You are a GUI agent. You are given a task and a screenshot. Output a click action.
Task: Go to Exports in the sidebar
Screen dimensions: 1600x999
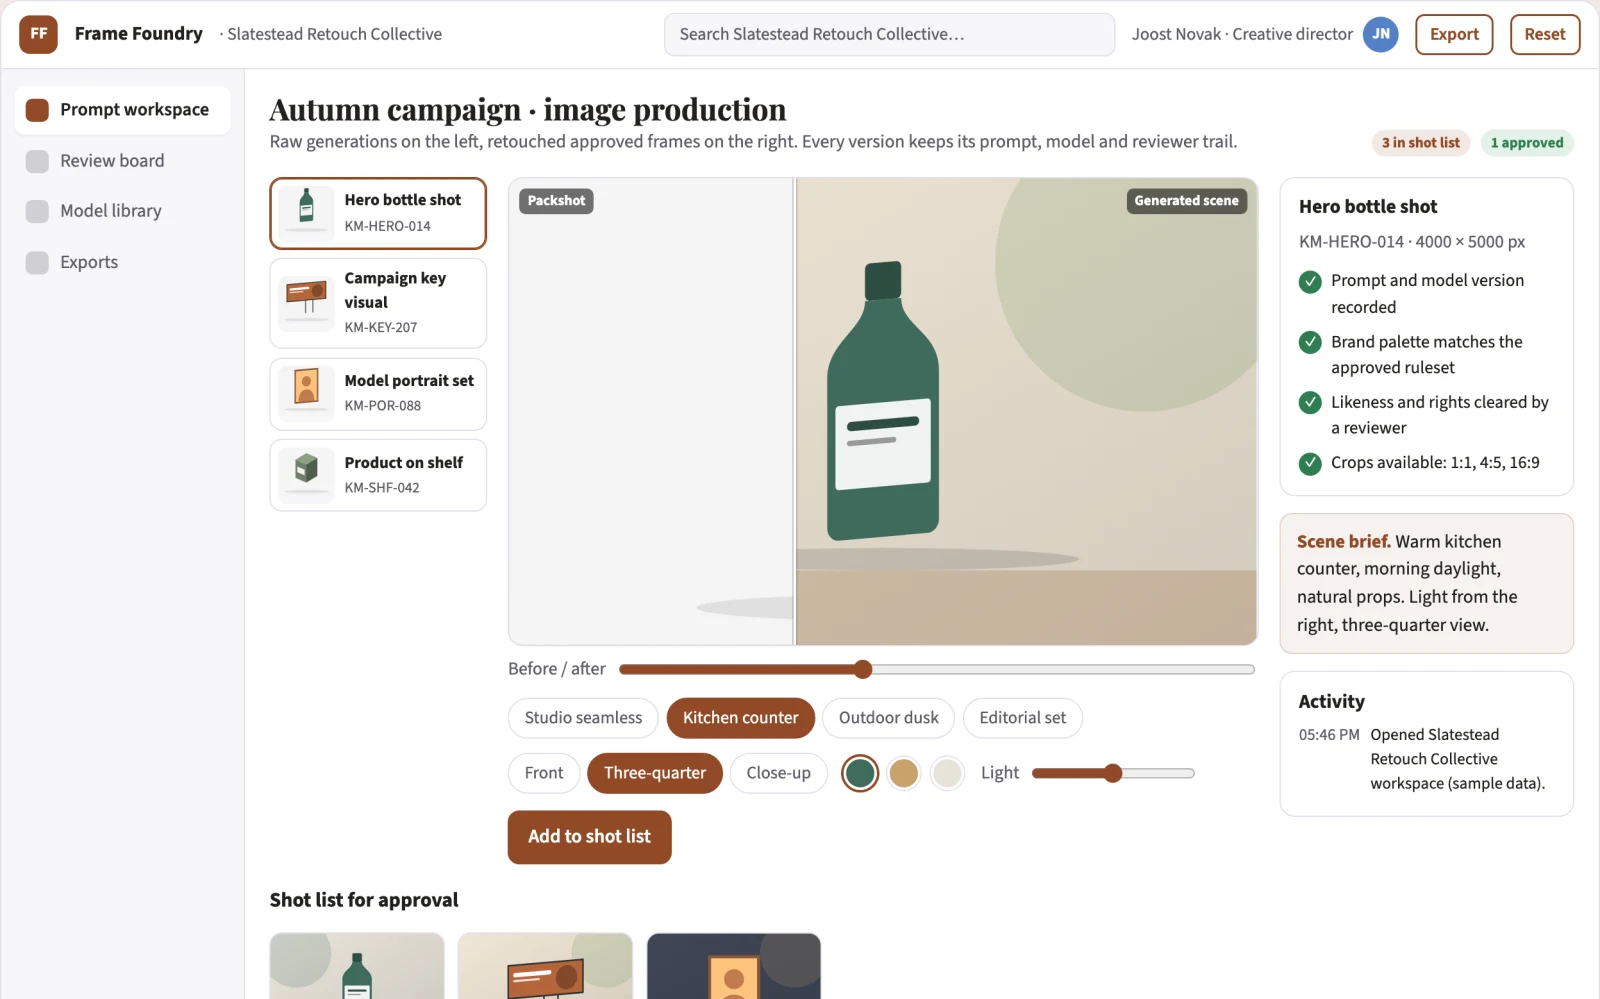(x=122, y=262)
